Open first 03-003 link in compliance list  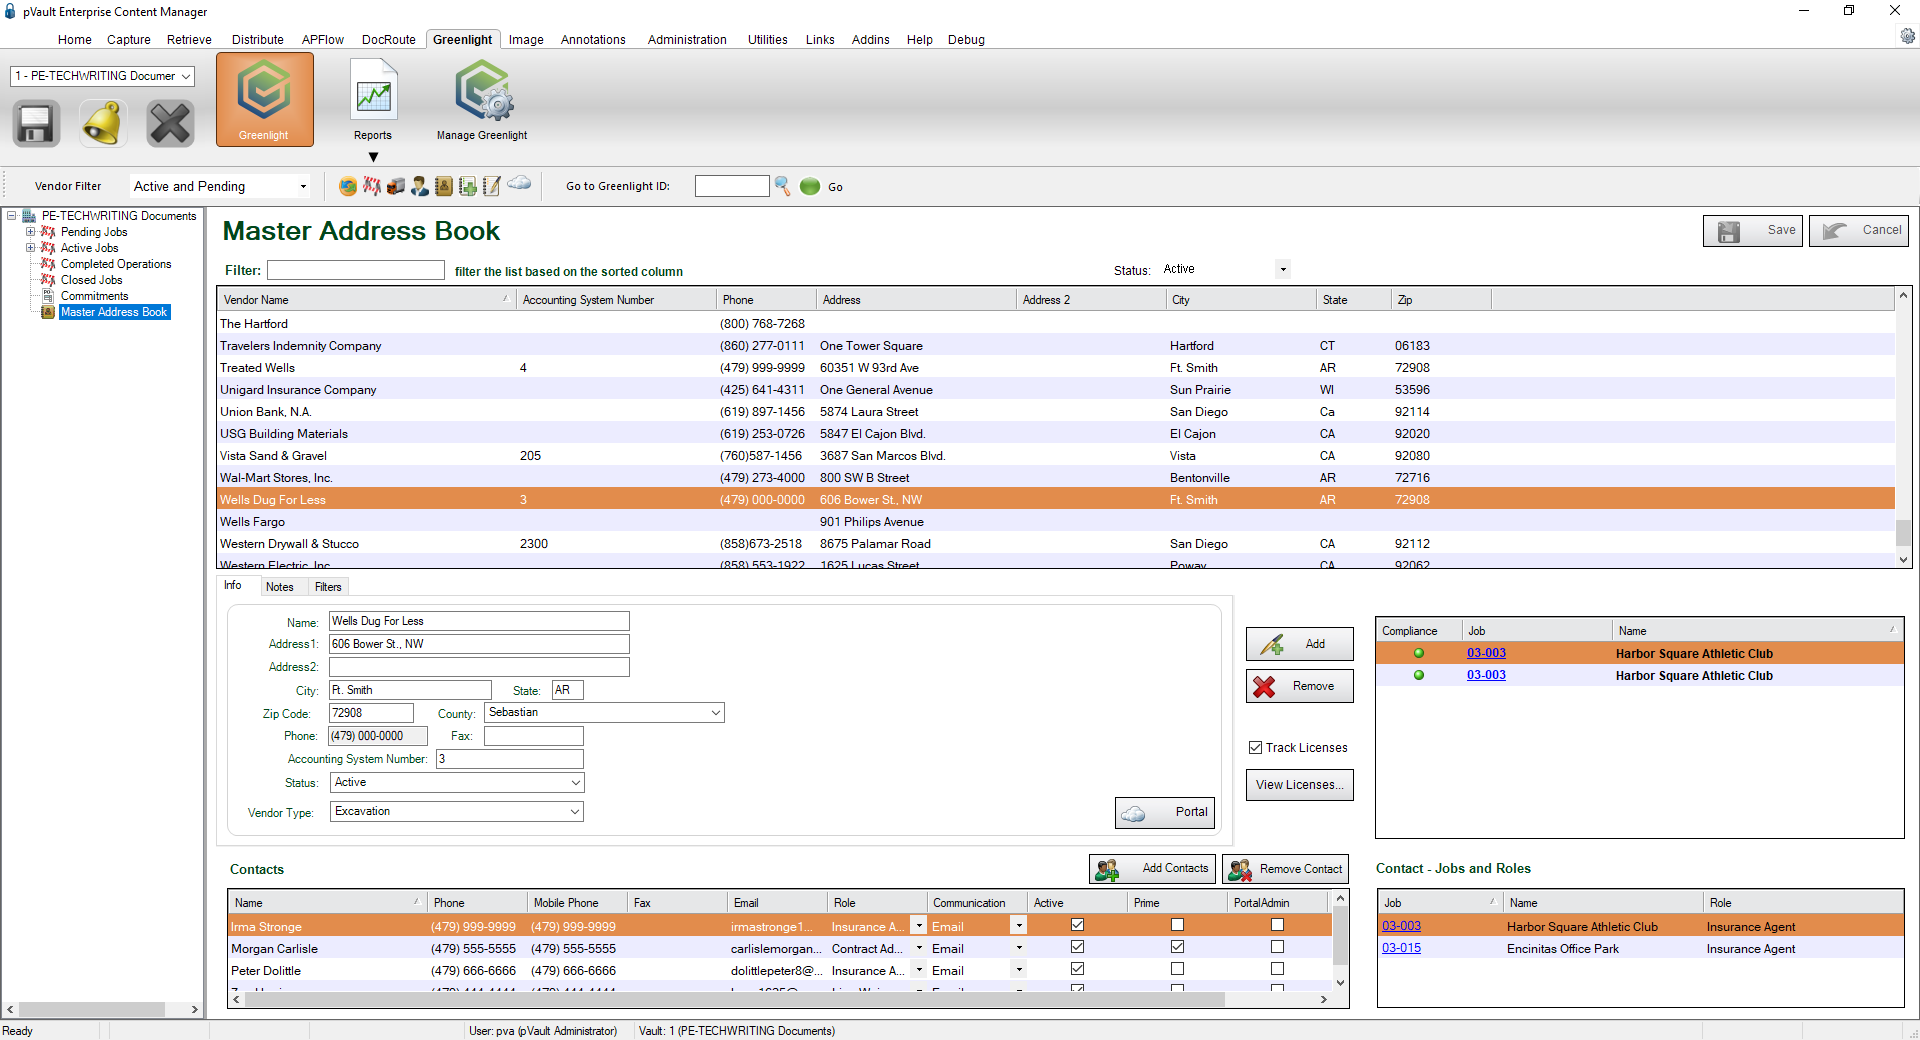coord(1486,653)
